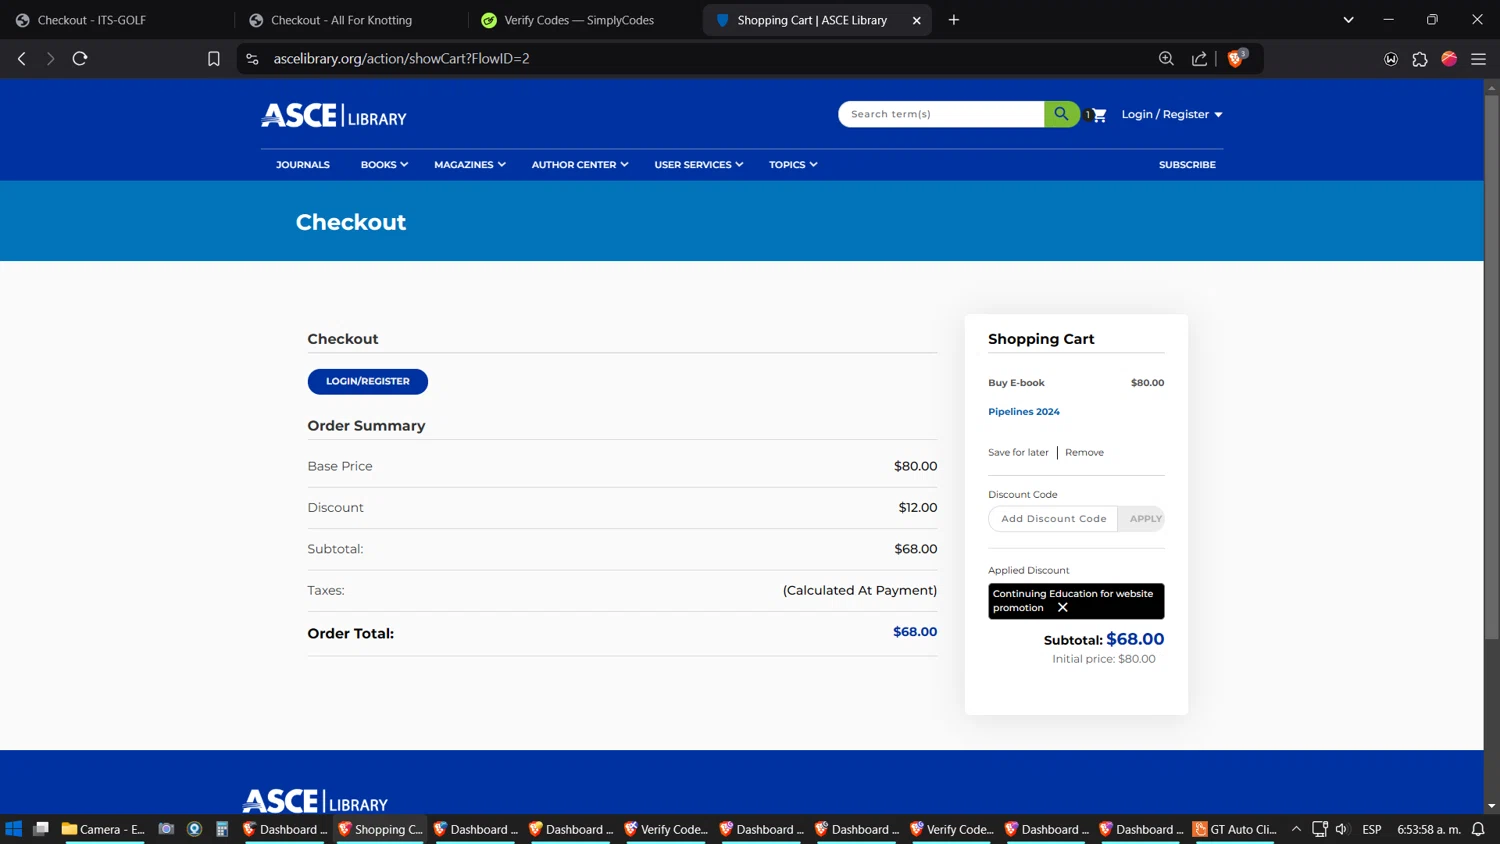Image resolution: width=1500 pixels, height=844 pixels.
Task: Click Remove in shopping cart
Action: [x=1084, y=453]
